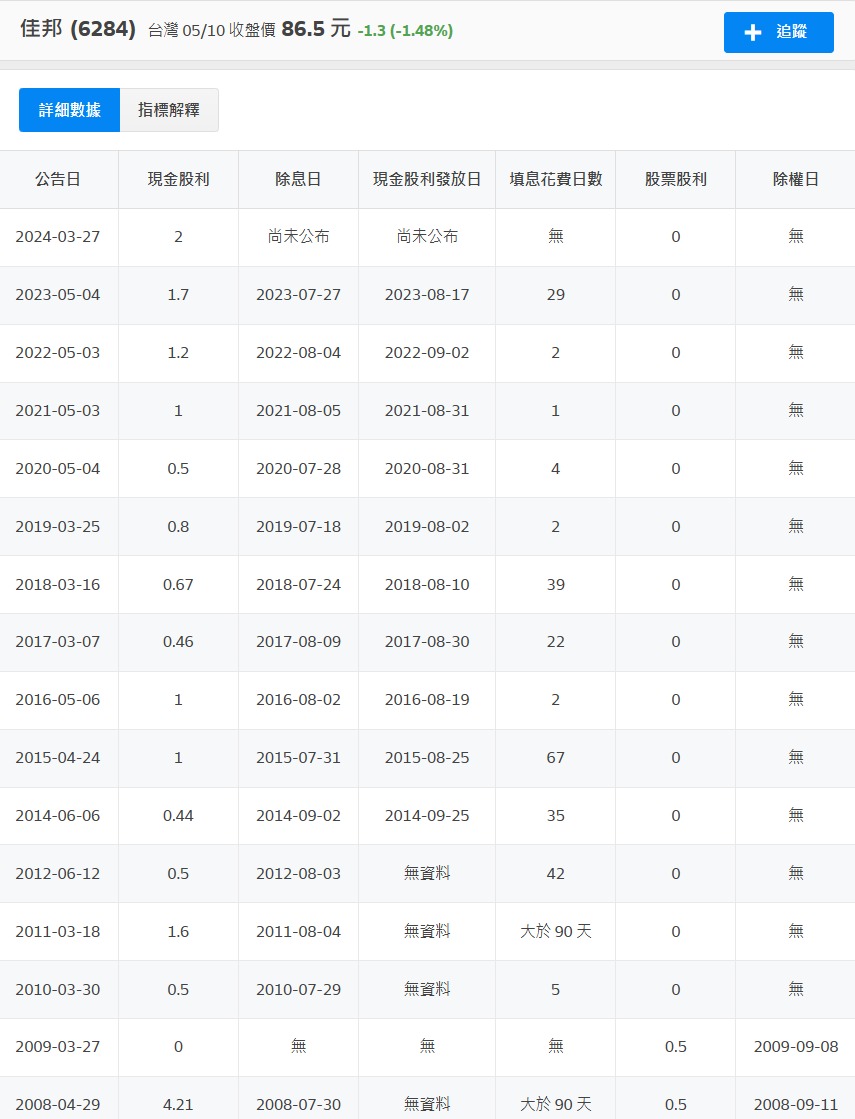
Task: Click the 追蹤 follow button
Action: 778,32
